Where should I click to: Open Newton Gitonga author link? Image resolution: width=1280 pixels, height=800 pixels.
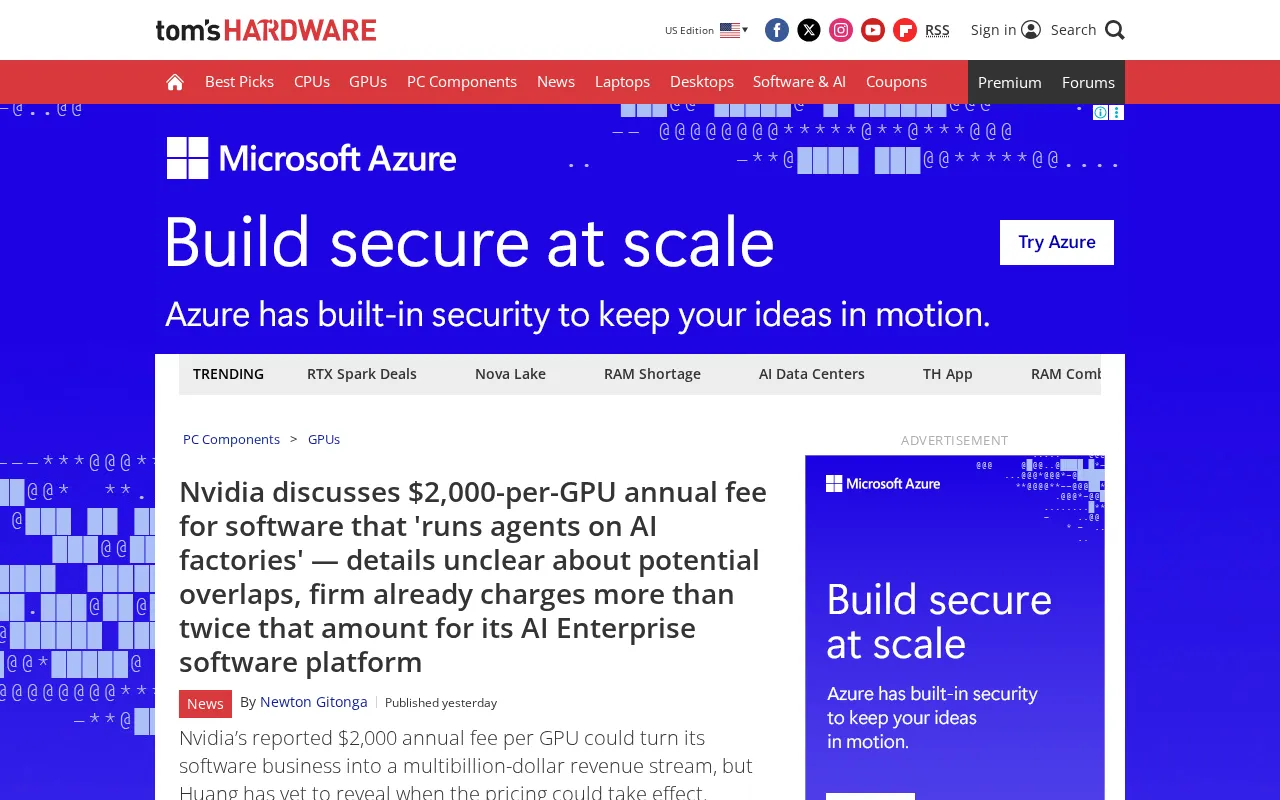[314, 702]
